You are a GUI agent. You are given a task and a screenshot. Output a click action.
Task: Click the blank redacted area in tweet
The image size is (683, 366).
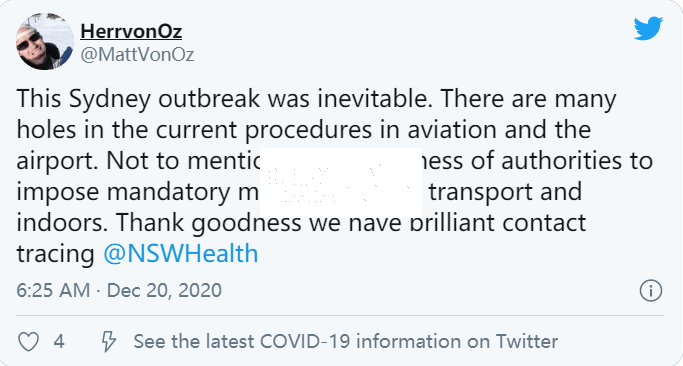click(x=341, y=183)
